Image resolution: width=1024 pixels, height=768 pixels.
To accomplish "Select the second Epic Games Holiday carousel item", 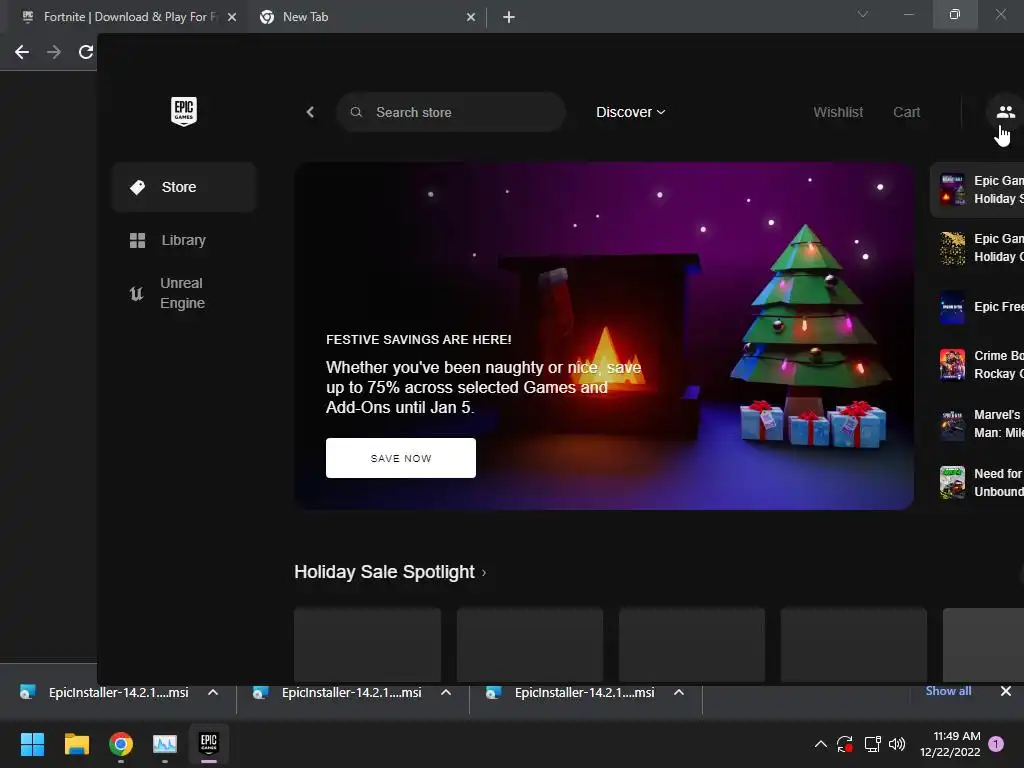I will pos(978,248).
